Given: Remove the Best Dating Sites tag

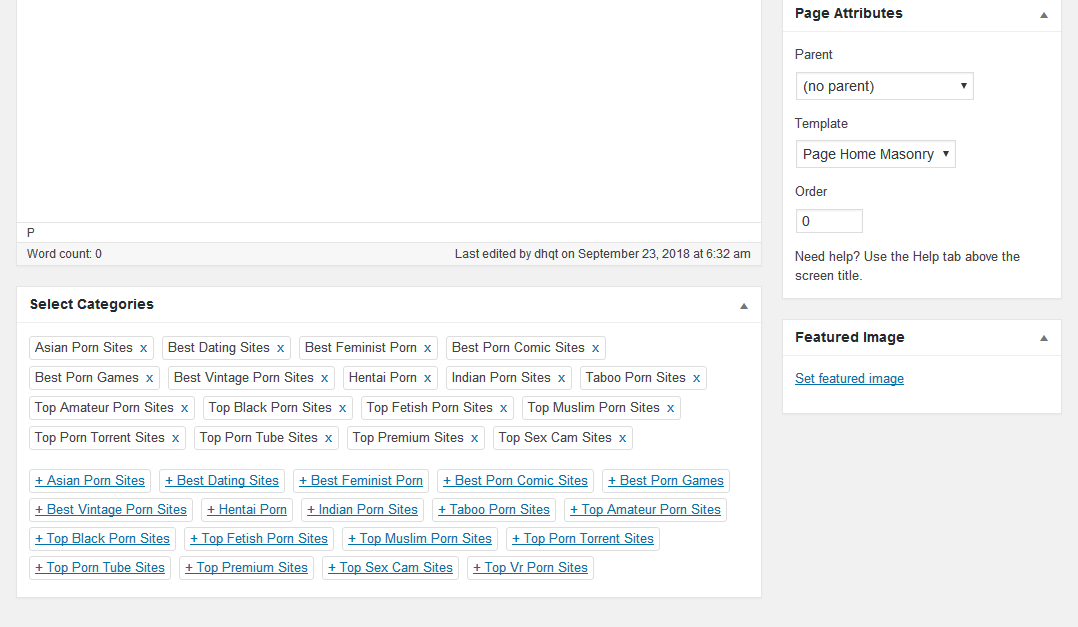Looking at the screenshot, I should (x=280, y=348).
